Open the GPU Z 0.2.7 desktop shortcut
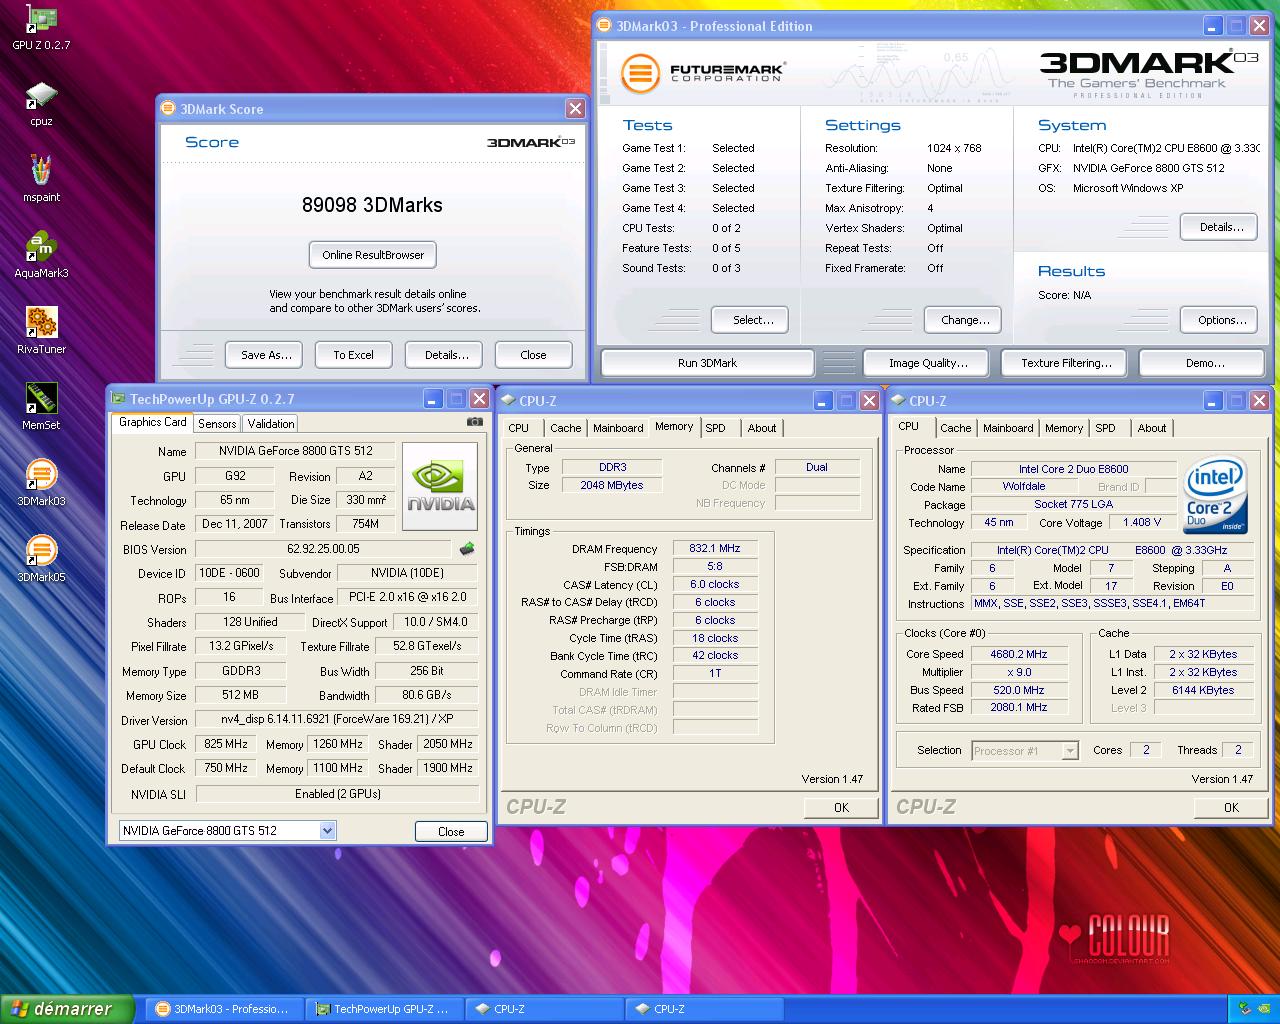 tap(41, 28)
